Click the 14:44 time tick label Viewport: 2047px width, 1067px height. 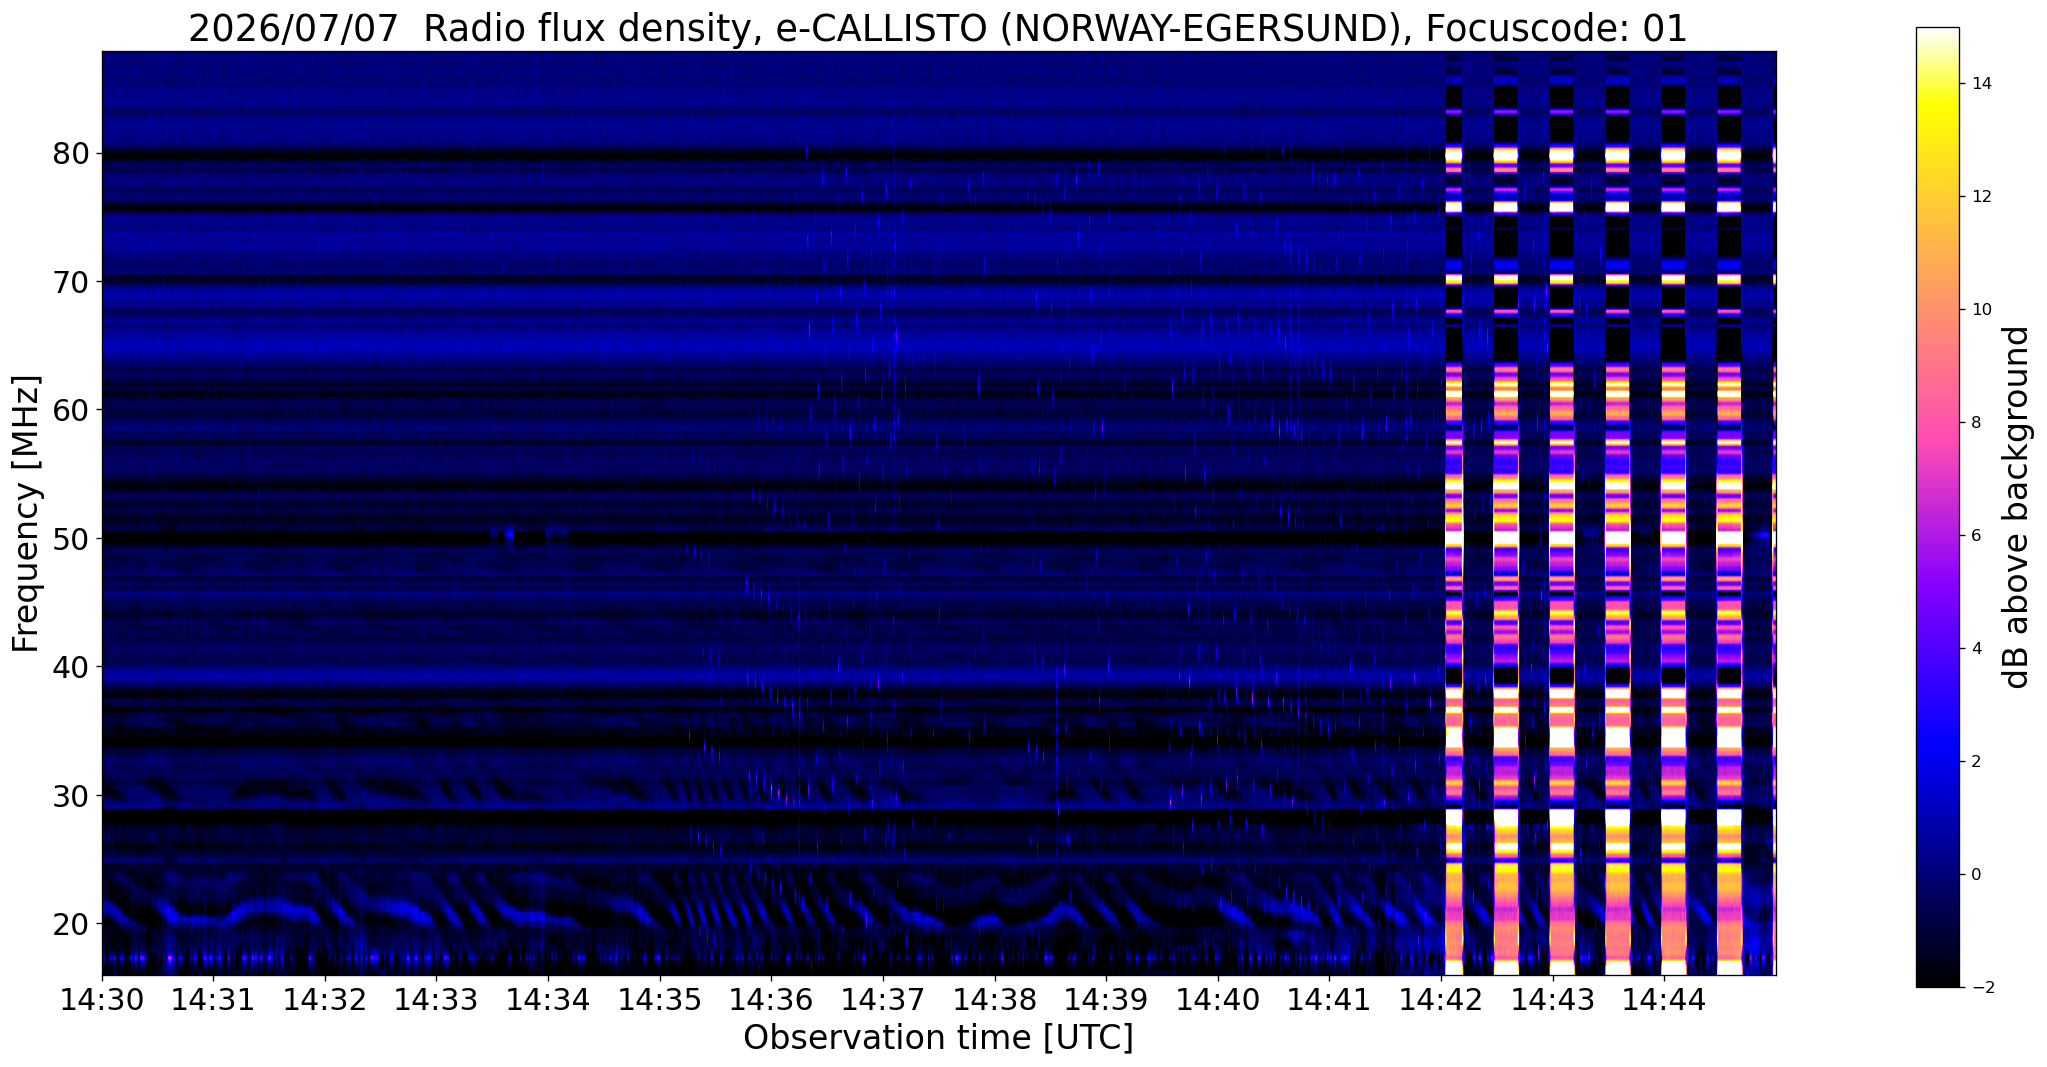tap(1664, 998)
